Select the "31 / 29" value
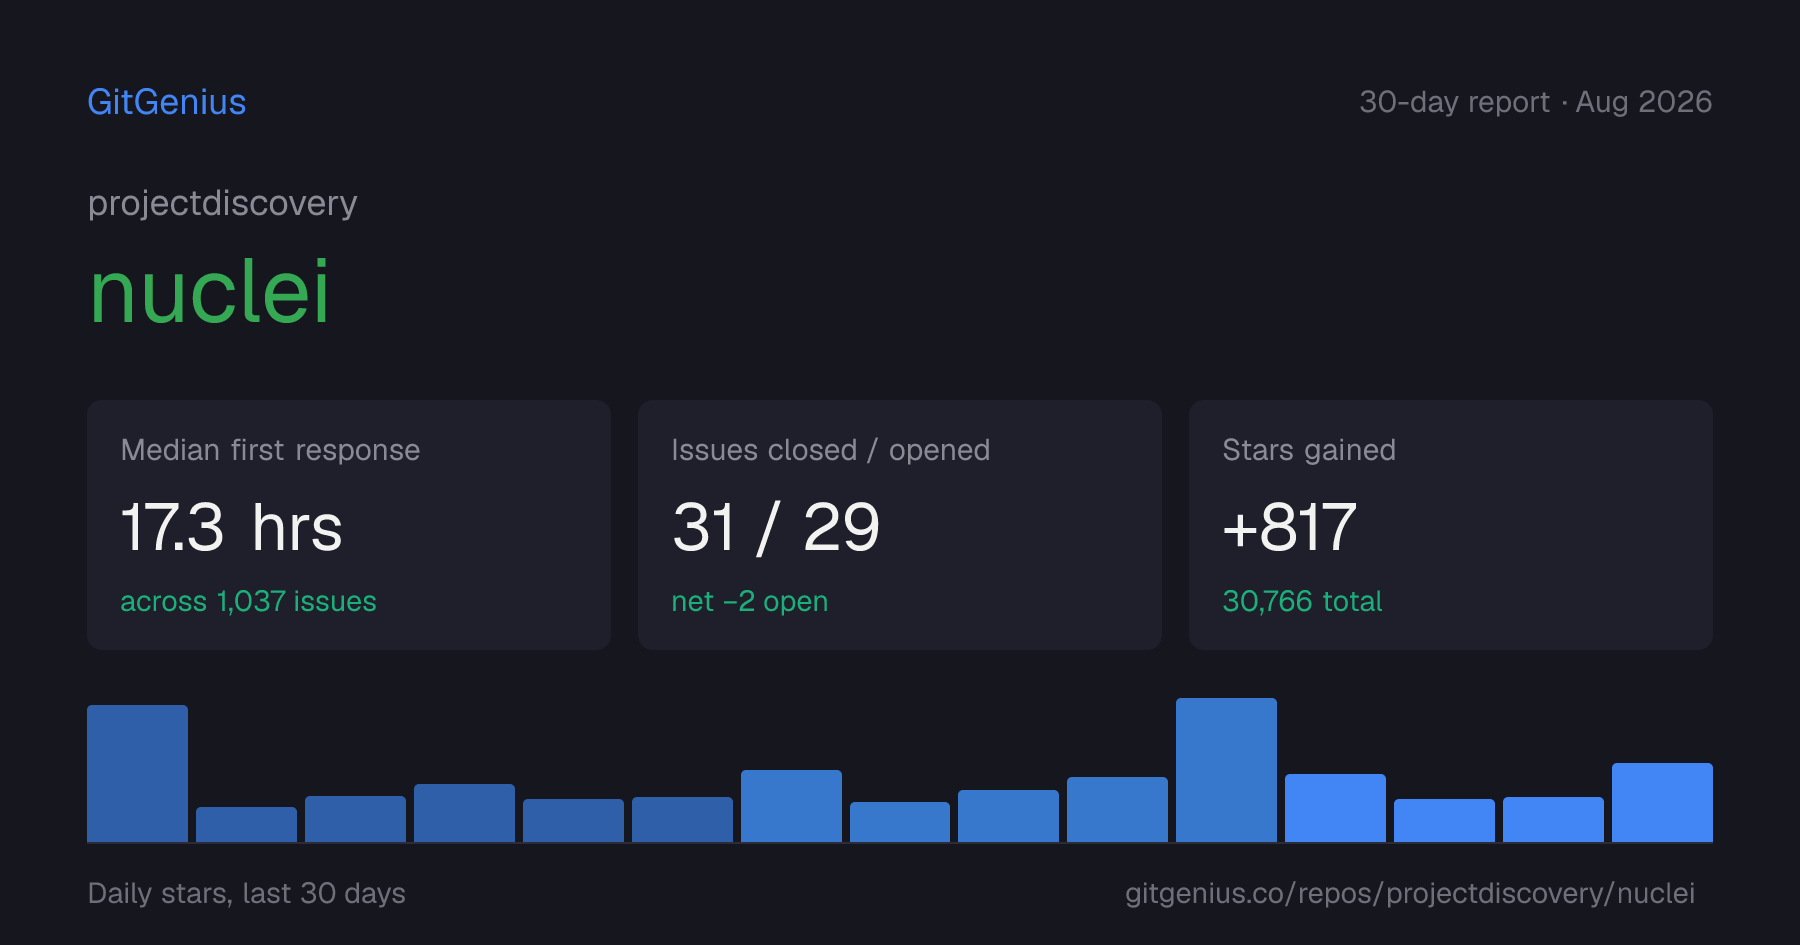 tap(775, 527)
